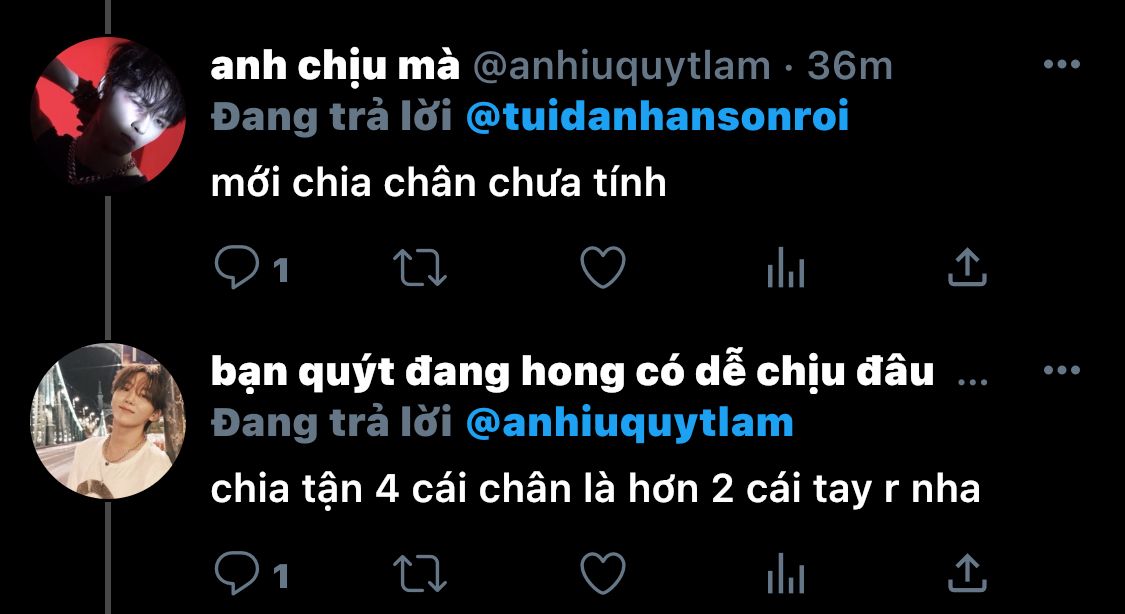Open the 'anh chịu mà' display name
The width and height of the screenshot is (1125, 614).
(335, 67)
